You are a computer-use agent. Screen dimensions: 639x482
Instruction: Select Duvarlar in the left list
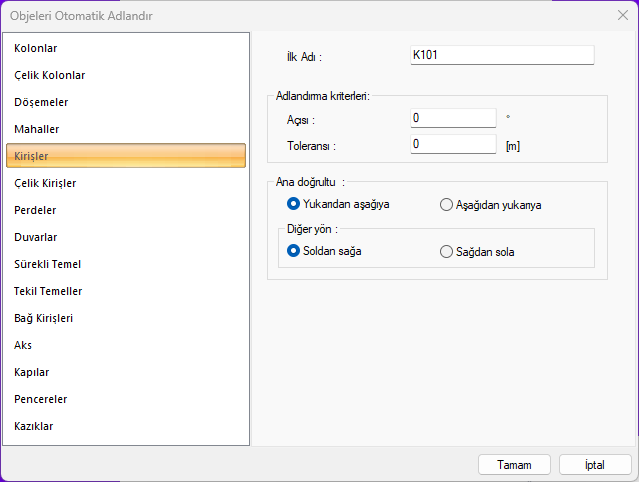(x=36, y=237)
